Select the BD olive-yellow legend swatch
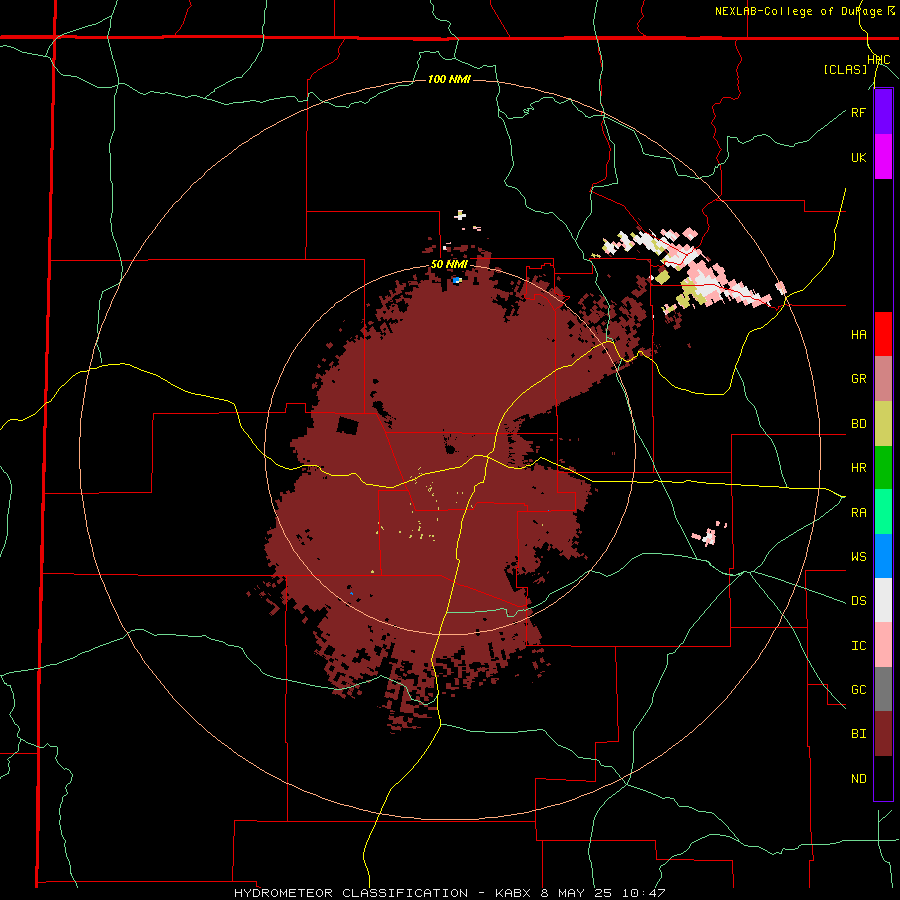 pos(883,424)
